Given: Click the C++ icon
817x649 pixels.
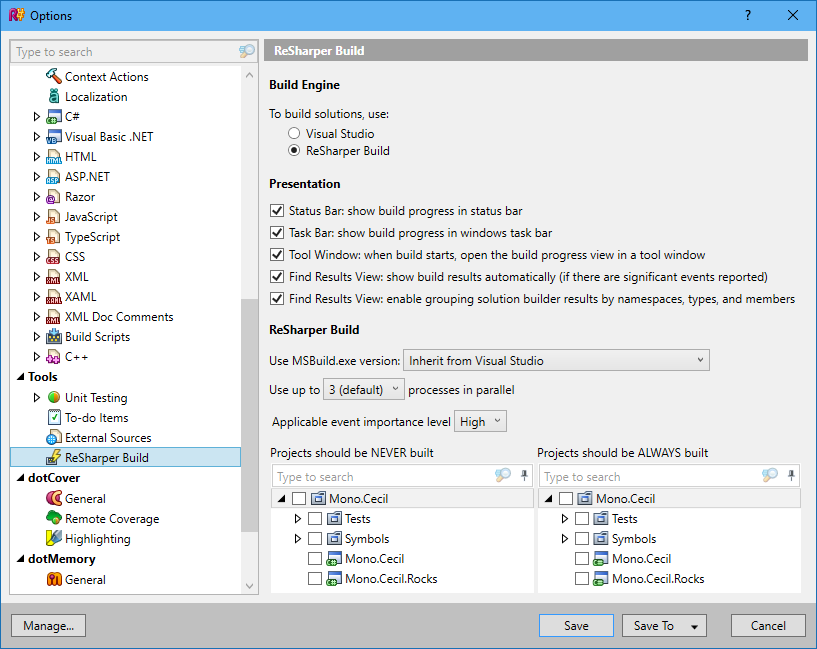Looking at the screenshot, I should 54,357.
